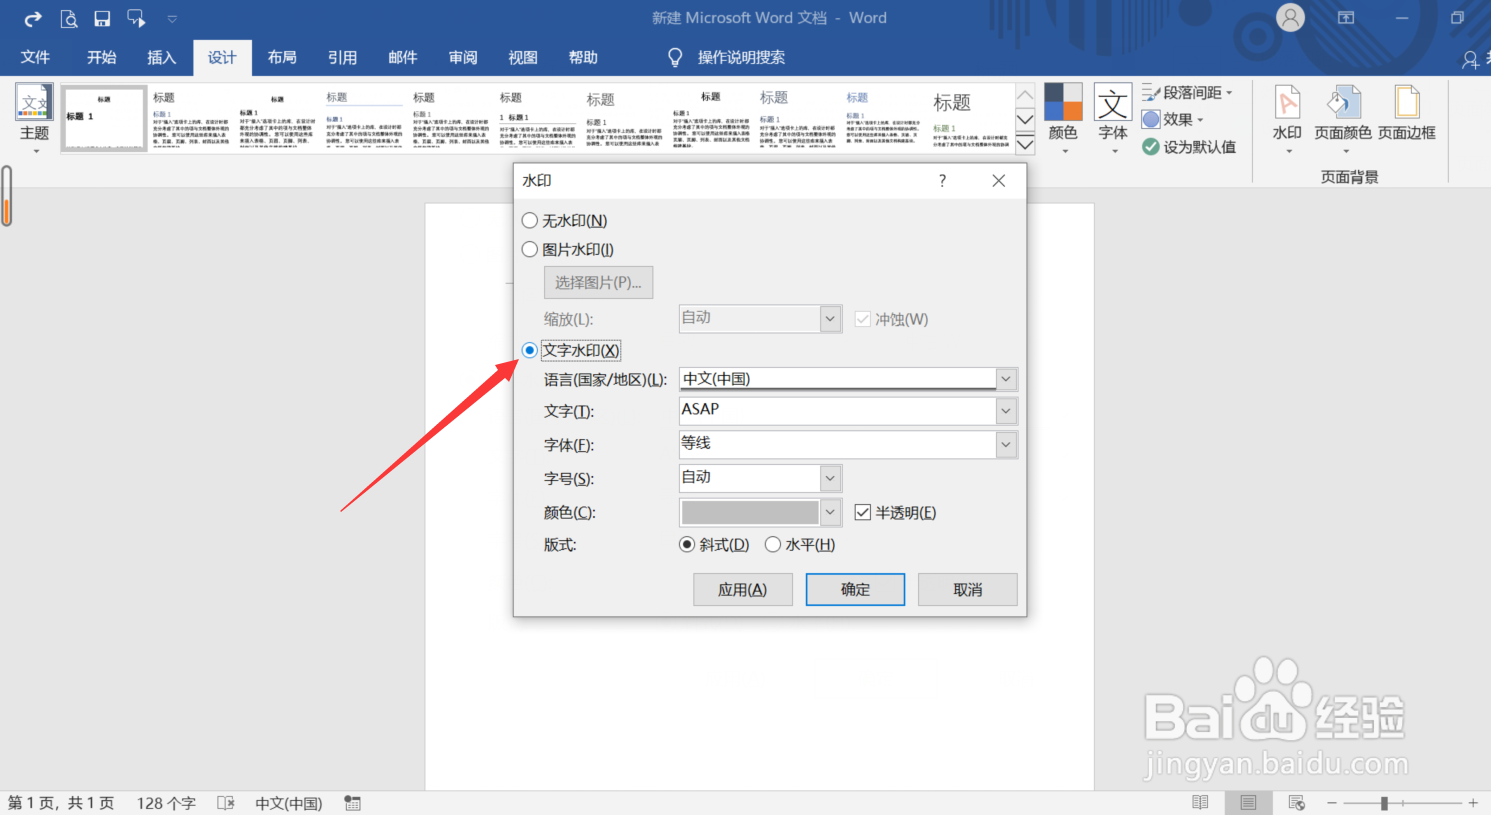Click 操作说明搜索 search box
Viewport: 1491px width, 815px height.
[741, 58]
